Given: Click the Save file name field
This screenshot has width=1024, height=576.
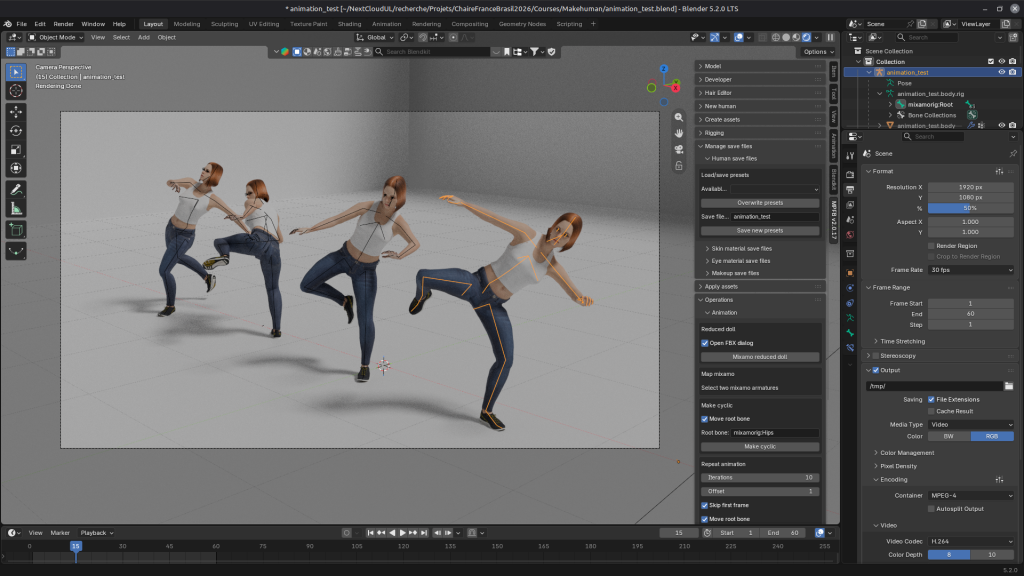Looking at the screenshot, I should (775, 217).
